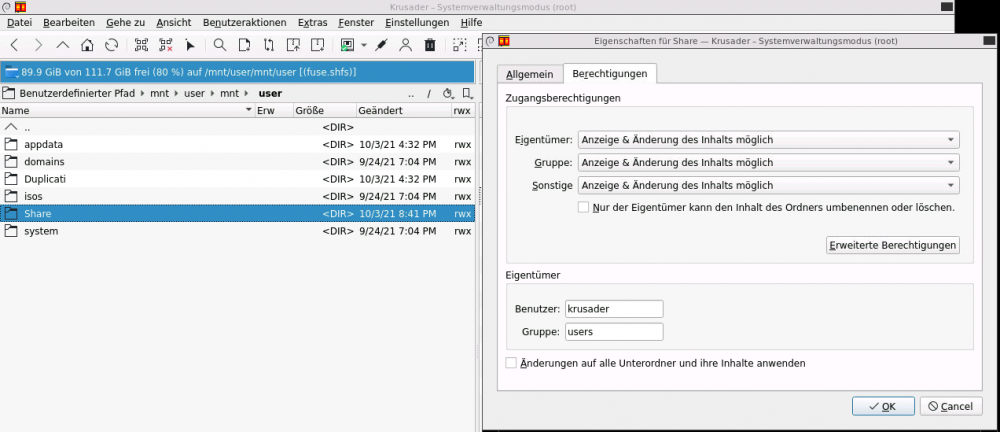Go up one directory using the toolbar icon
The image size is (1000, 432).
[x=62, y=45]
